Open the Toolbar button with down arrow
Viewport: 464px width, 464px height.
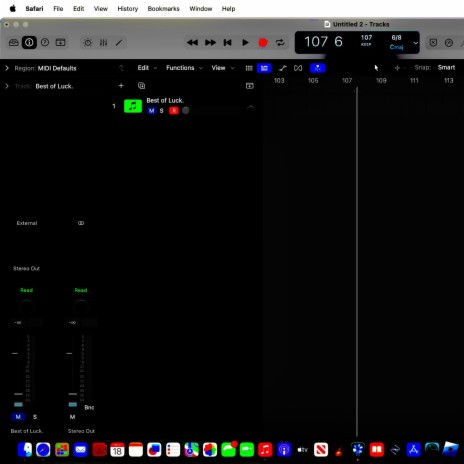(60, 42)
